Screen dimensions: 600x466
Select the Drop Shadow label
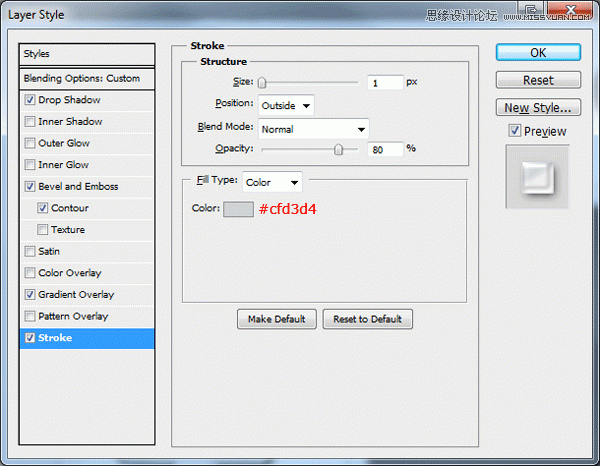[69, 100]
